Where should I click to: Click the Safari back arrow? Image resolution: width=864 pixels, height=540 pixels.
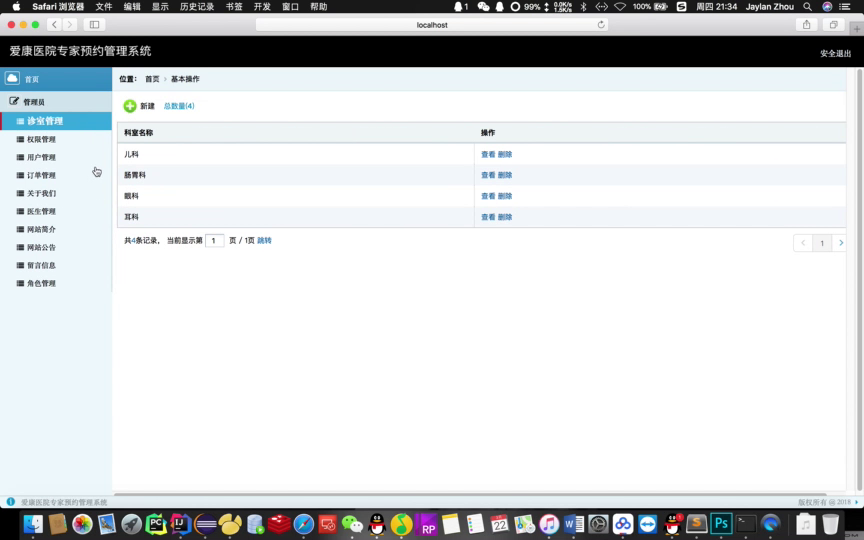[54, 24]
